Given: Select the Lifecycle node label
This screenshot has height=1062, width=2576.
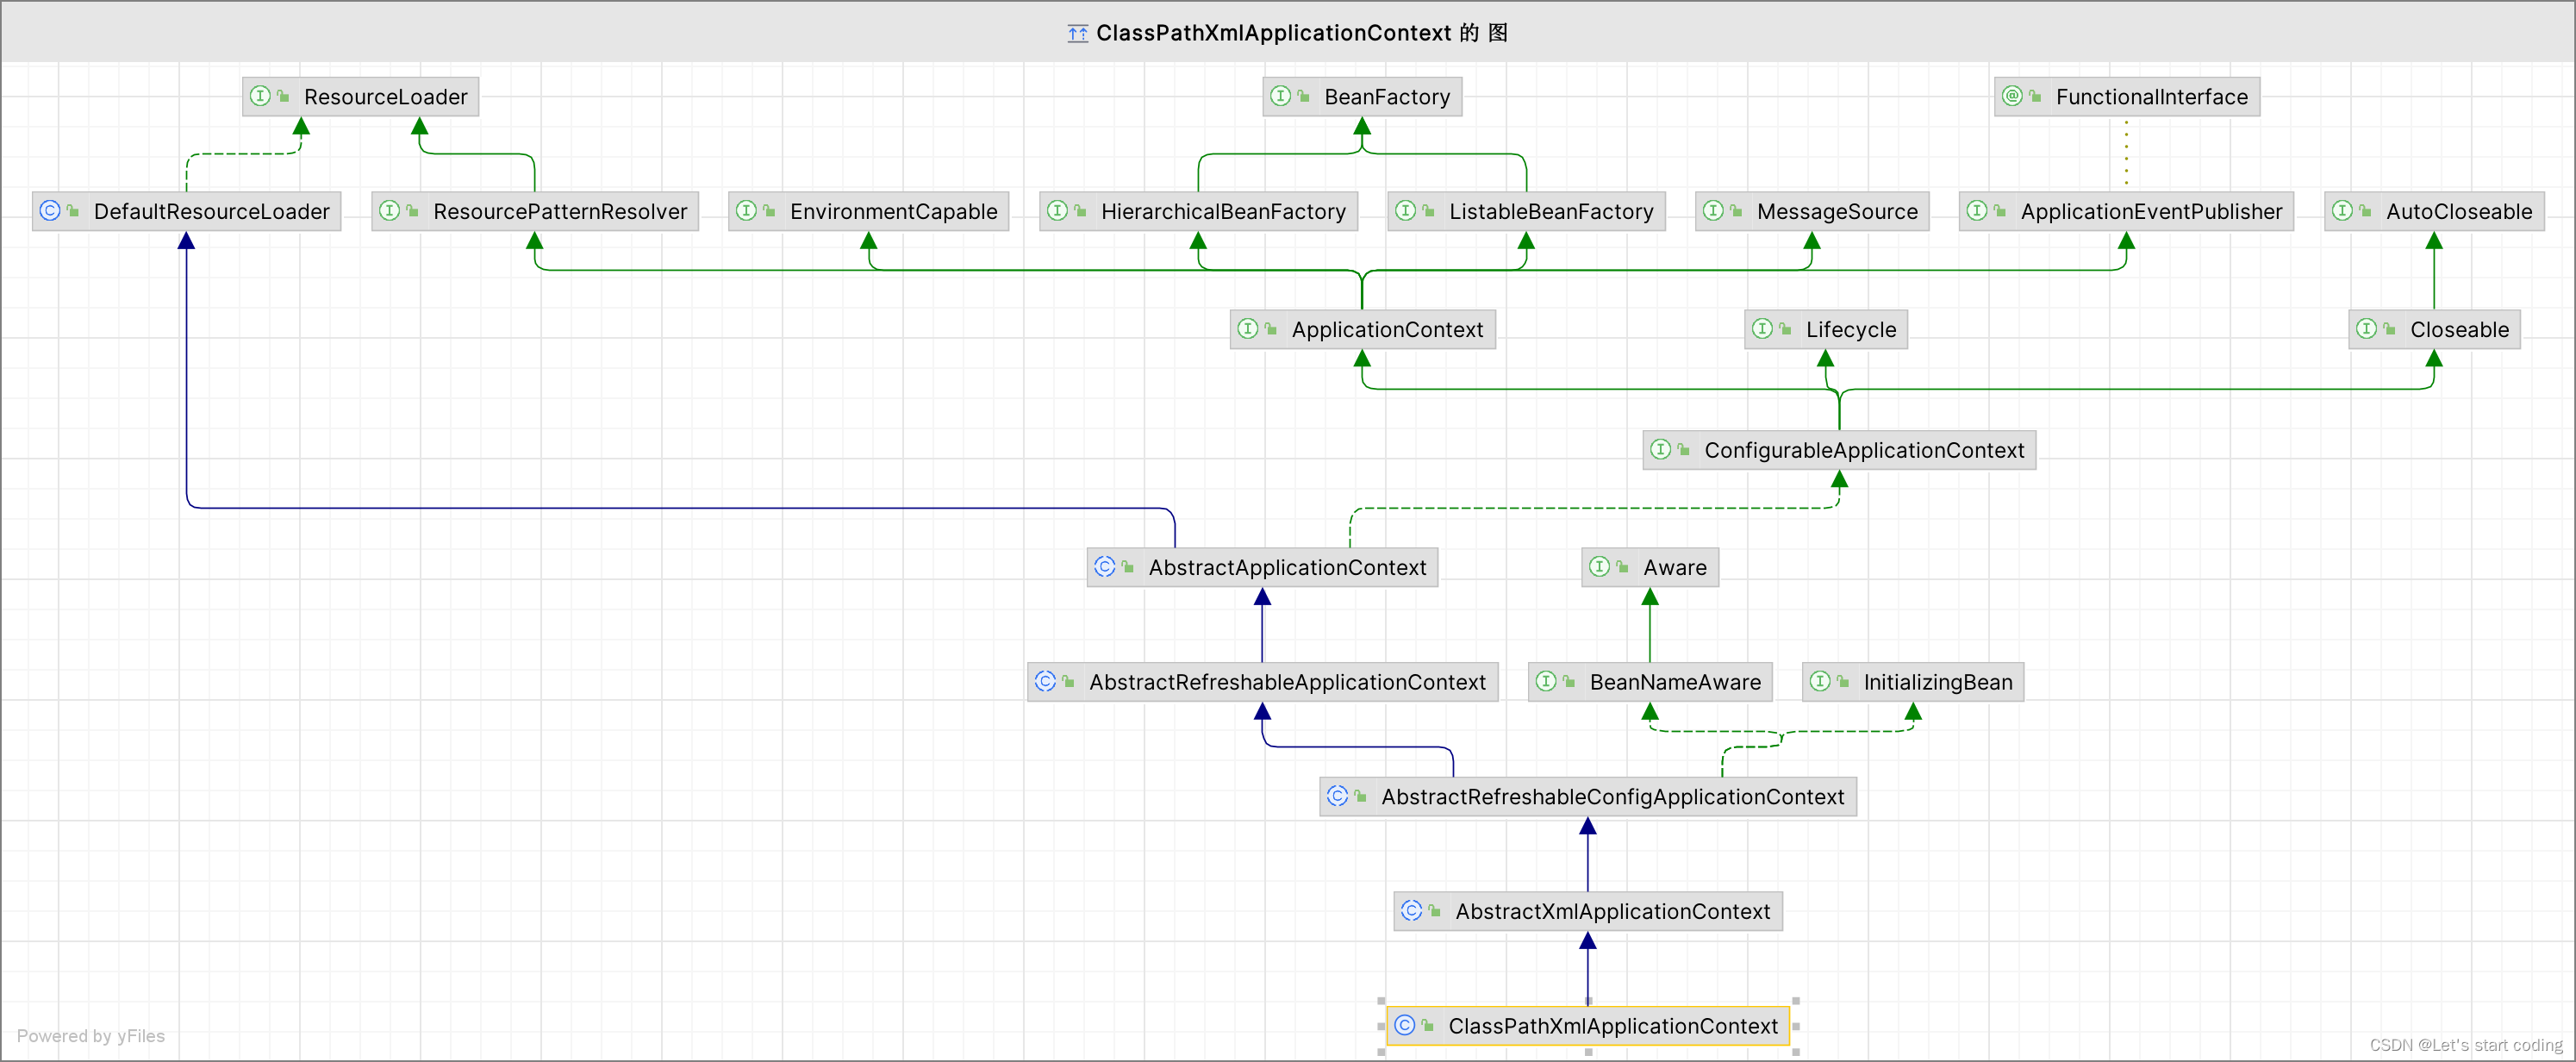Looking at the screenshot, I should 1851,330.
